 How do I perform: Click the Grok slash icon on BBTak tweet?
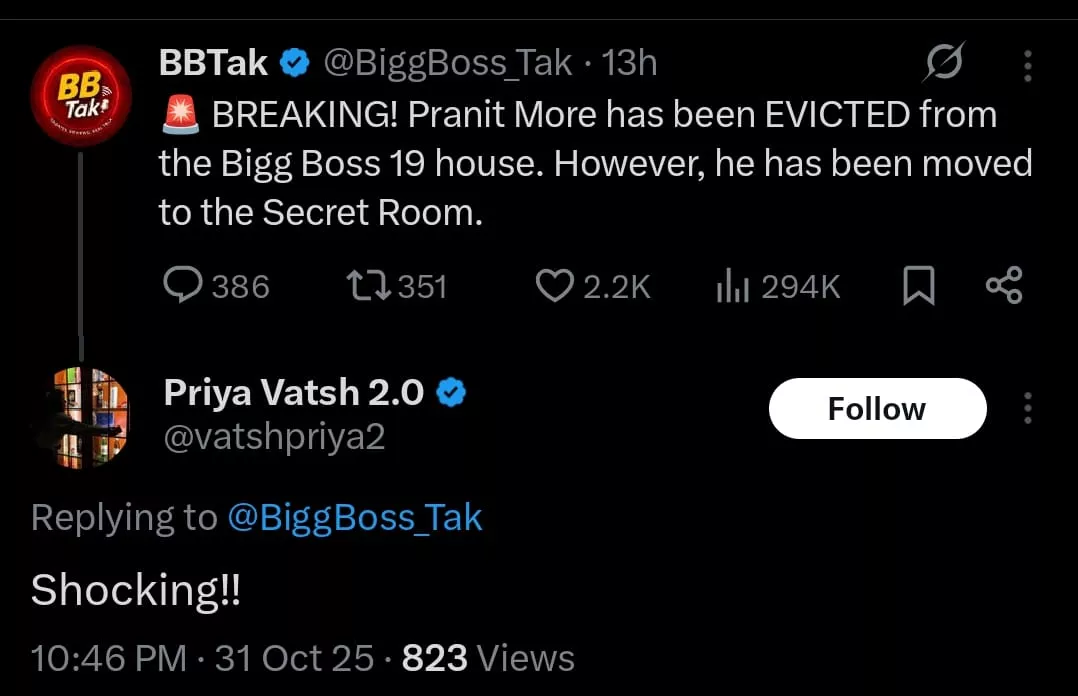tap(944, 65)
